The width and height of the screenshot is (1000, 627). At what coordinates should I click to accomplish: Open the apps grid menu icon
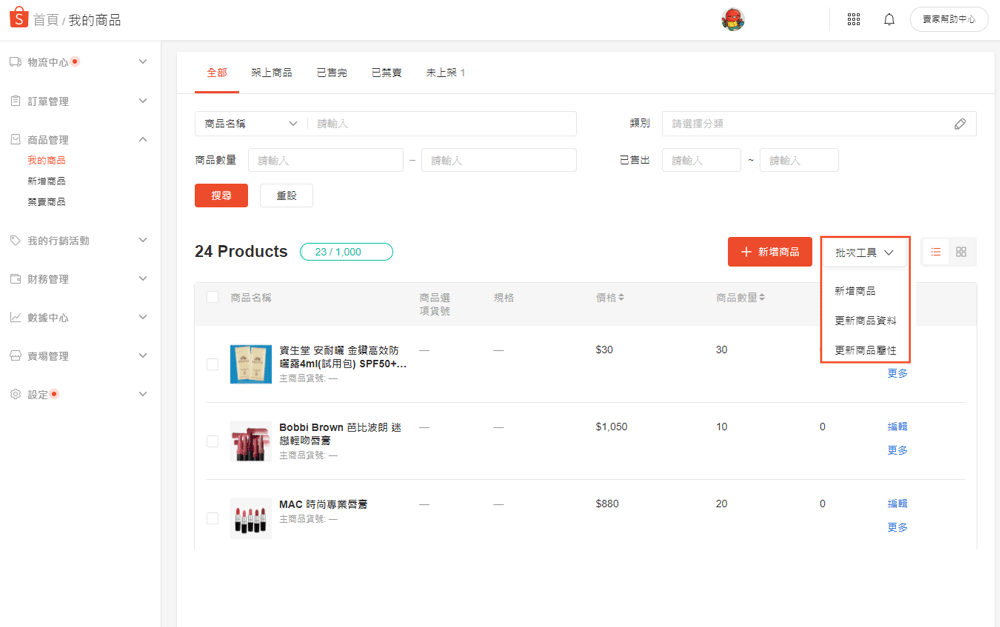853,20
